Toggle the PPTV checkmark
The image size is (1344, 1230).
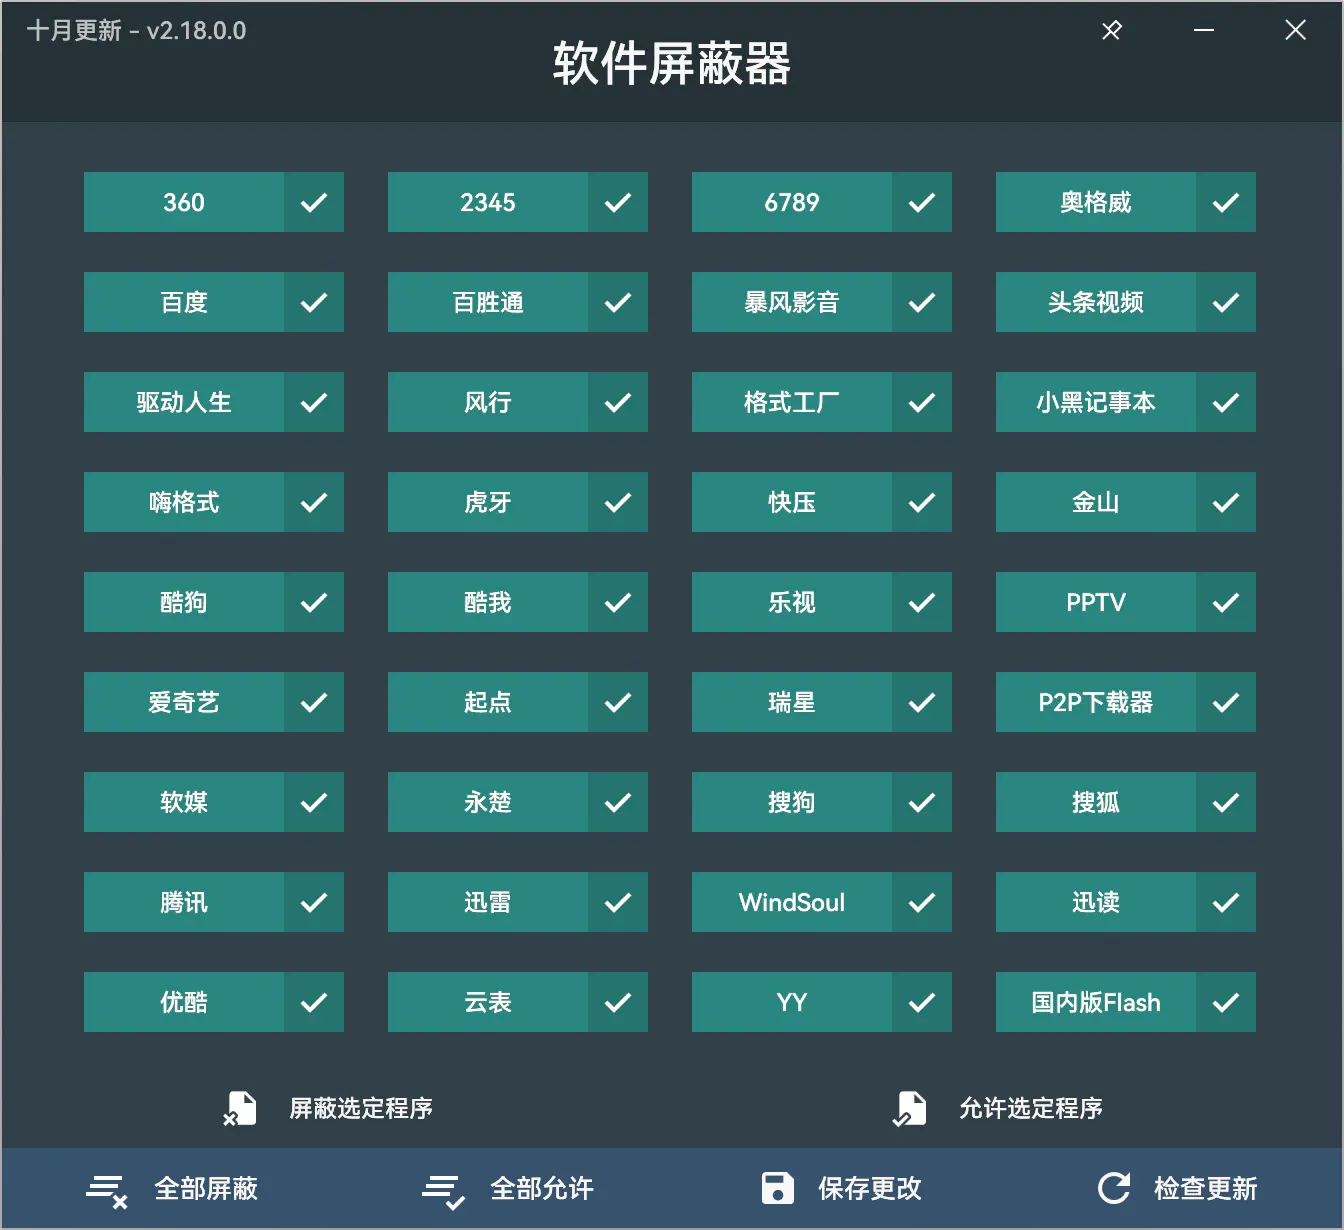pyautogui.click(x=1226, y=602)
